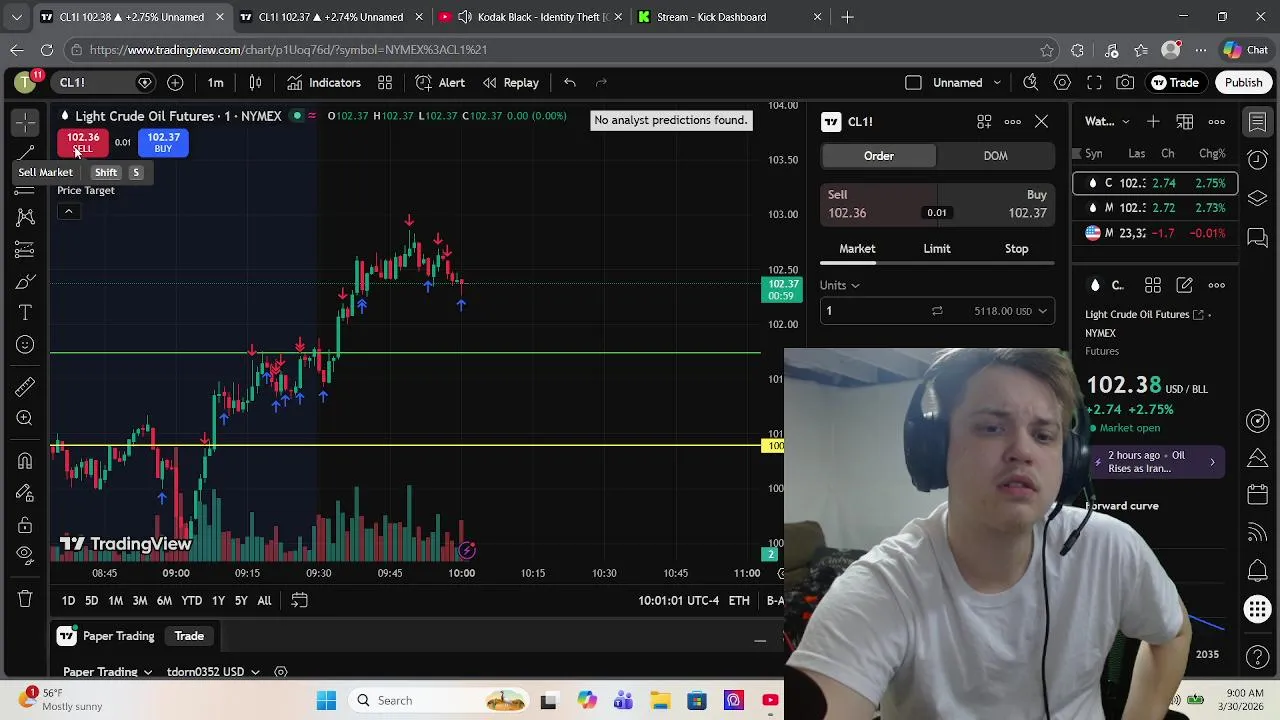Click the blue 102.37 BUY button
The height and width of the screenshot is (720, 1280).
[163, 143]
